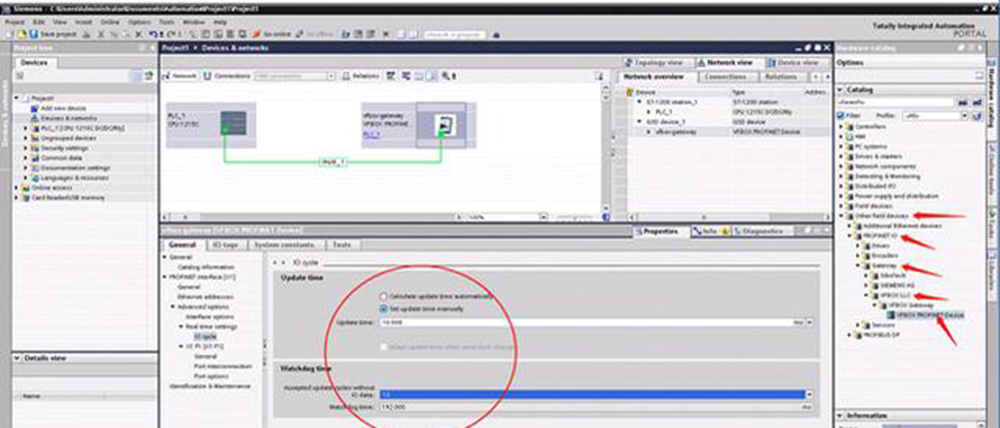Open the Edit menu

tap(38, 22)
